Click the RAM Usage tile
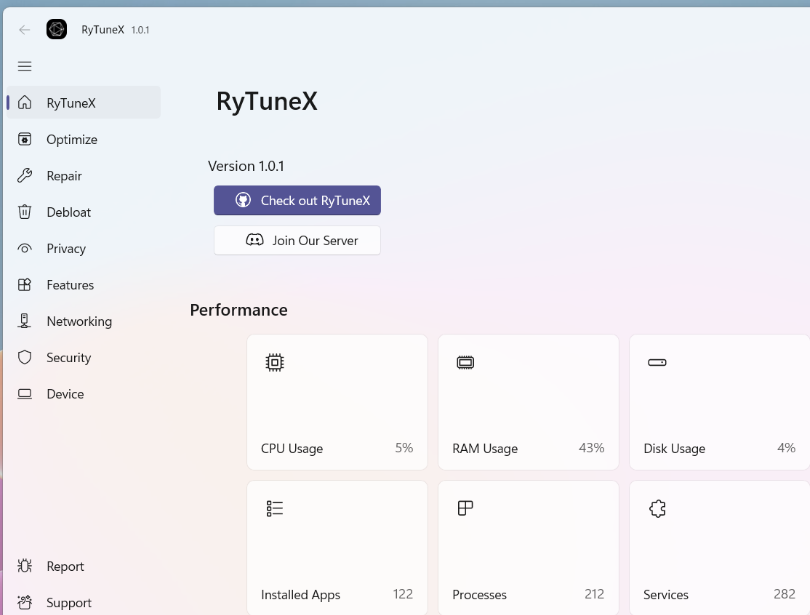 click(x=528, y=402)
